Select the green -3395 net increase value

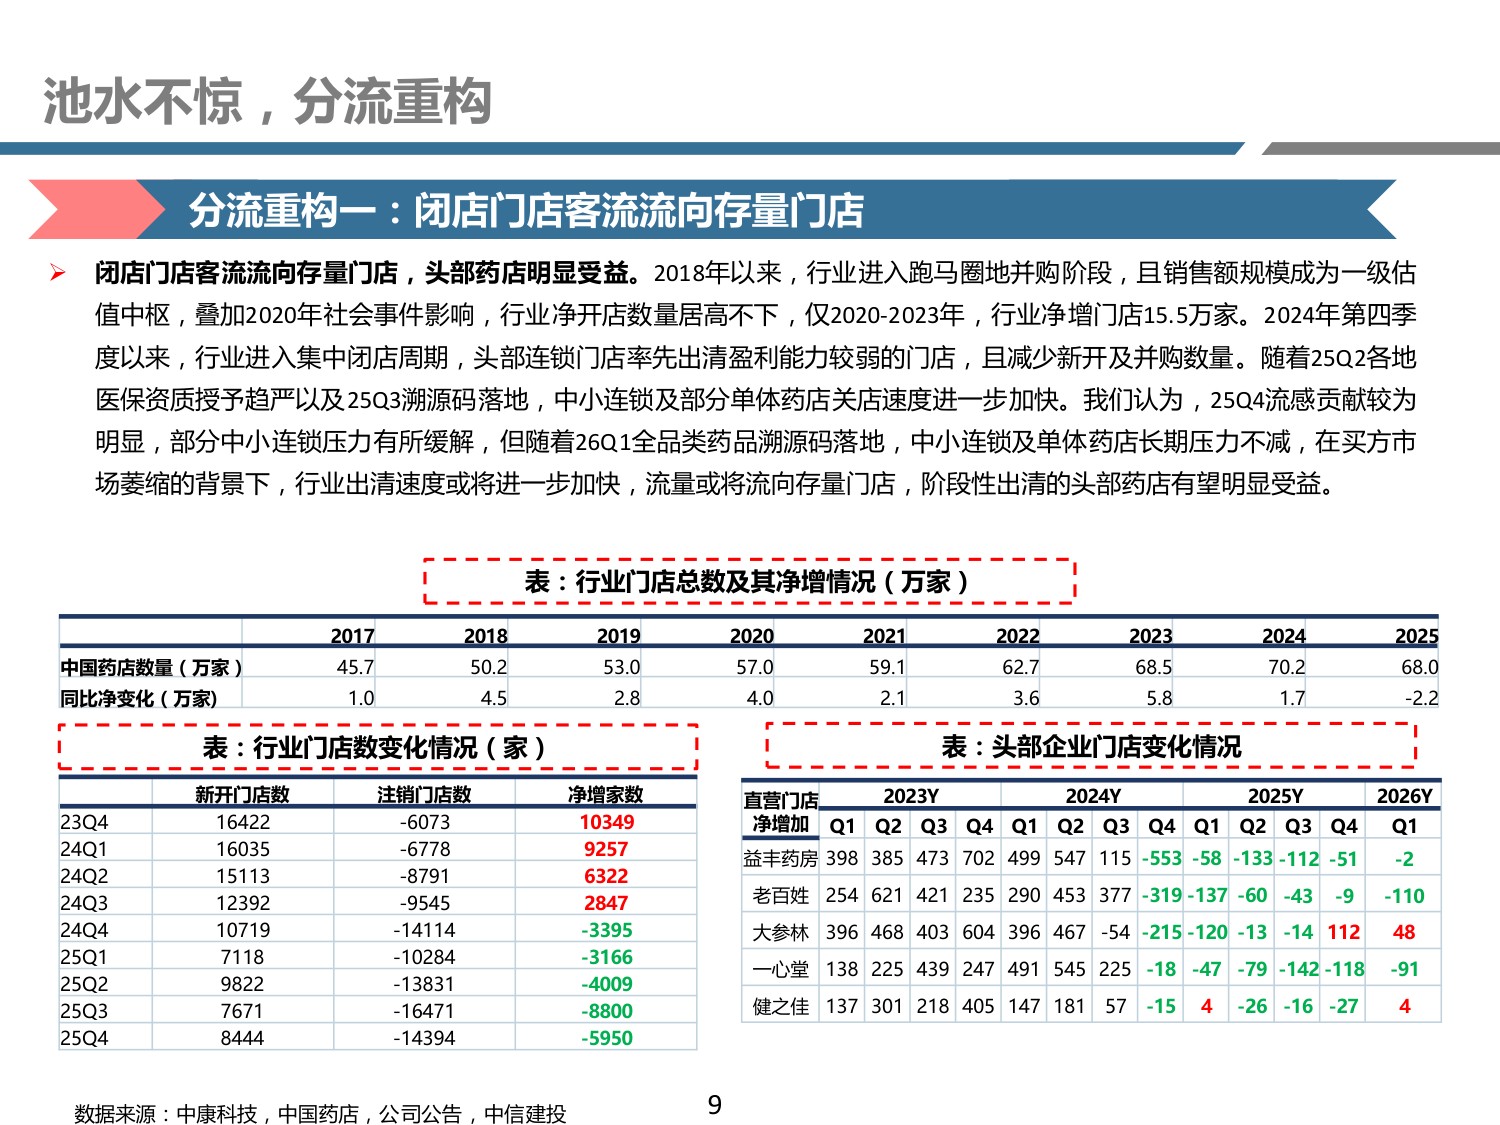[x=606, y=930]
